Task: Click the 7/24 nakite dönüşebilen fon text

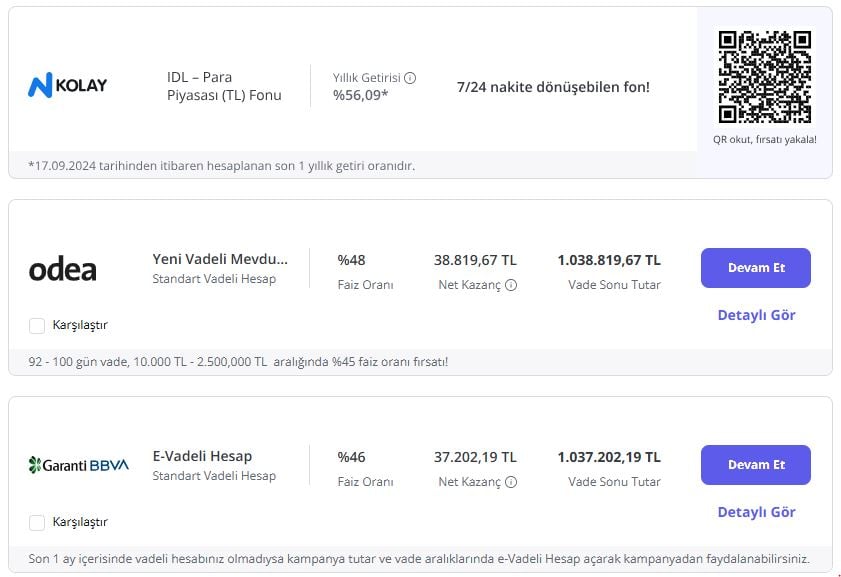Action: (x=551, y=87)
